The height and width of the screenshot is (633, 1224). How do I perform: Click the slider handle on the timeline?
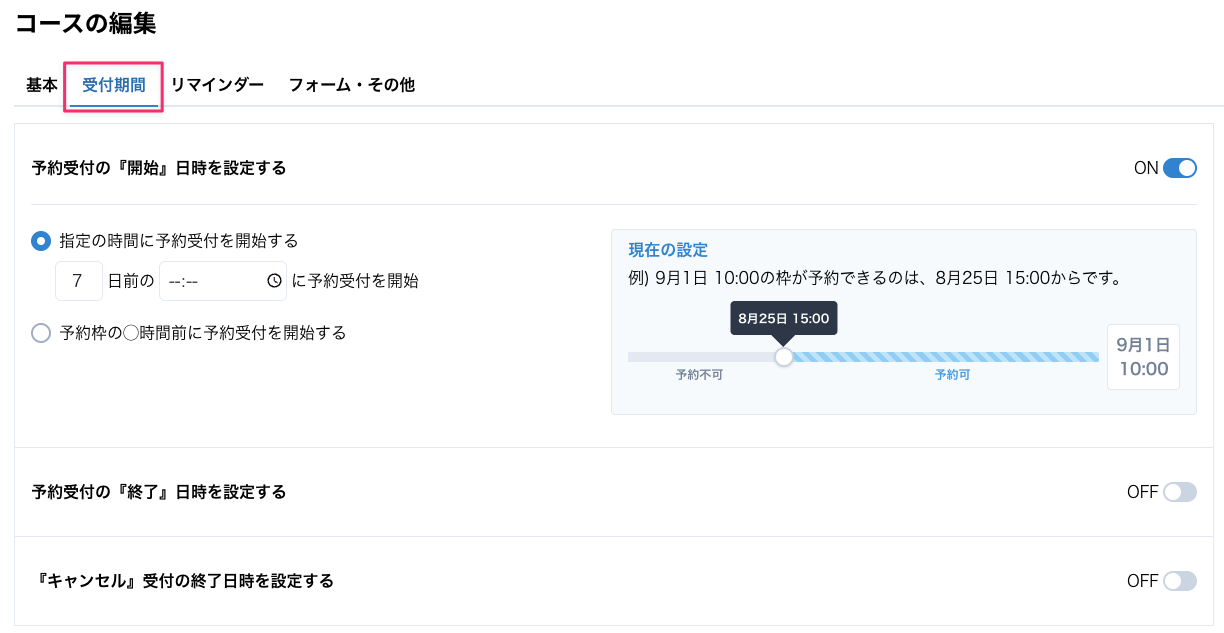784,357
